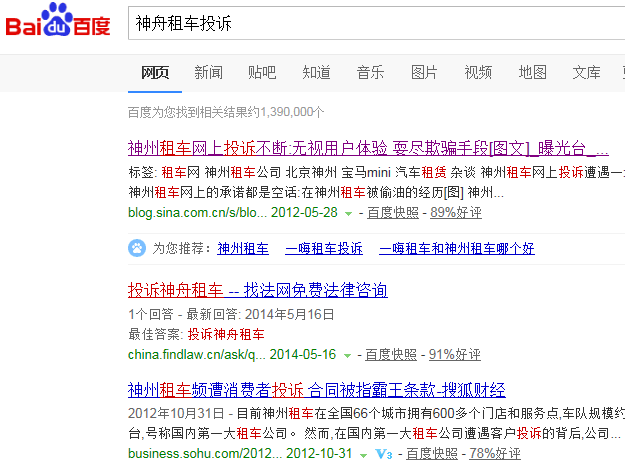Open 百度快照 for the china.findlaw.cn result
This screenshot has height=466, width=625.
point(391,355)
